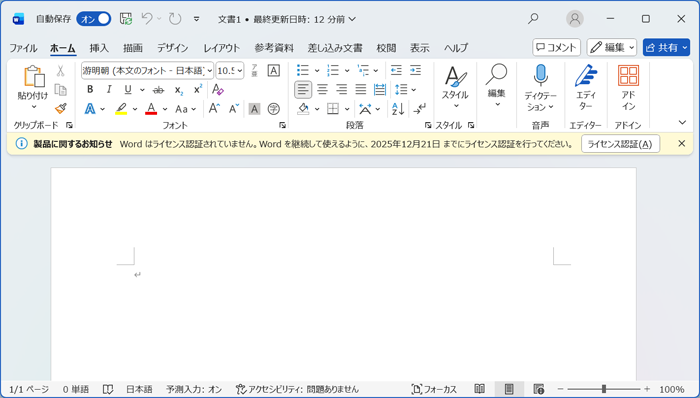Switch to the 挿入 tab

pos(99,48)
